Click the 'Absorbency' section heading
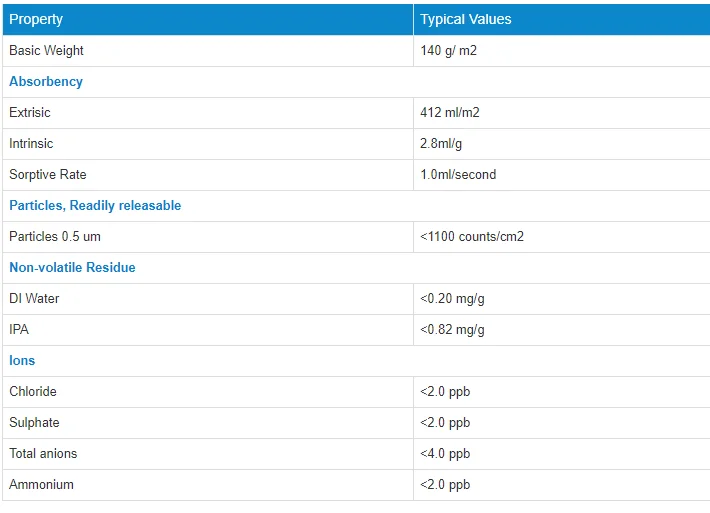Image resolution: width=710 pixels, height=513 pixels. pyautogui.click(x=46, y=82)
